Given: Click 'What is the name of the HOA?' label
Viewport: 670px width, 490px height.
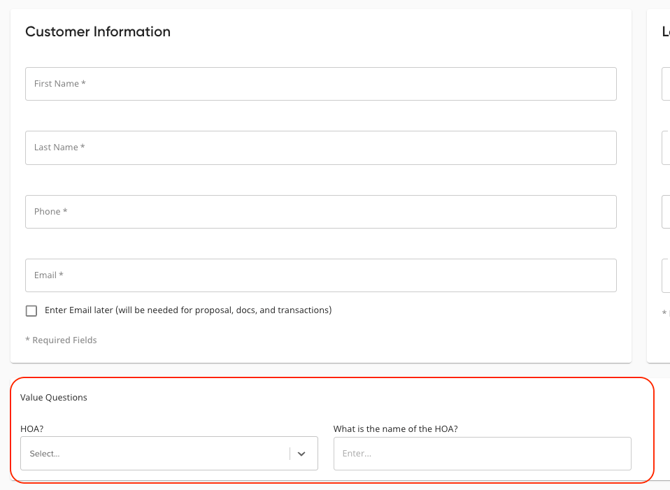Looking at the screenshot, I should click(395, 429).
